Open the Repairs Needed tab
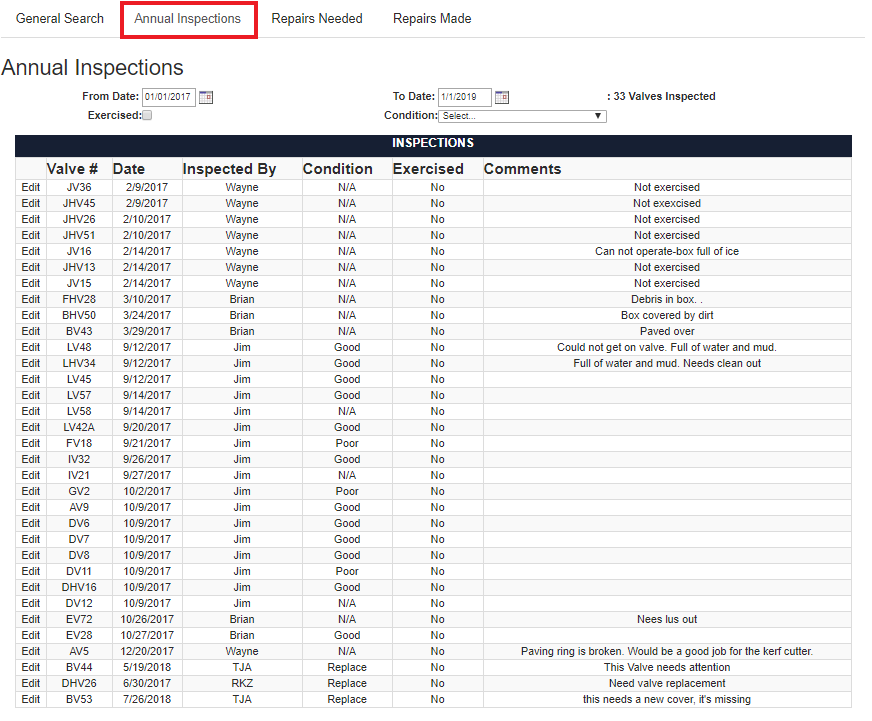The width and height of the screenshot is (872, 721). coord(317,18)
